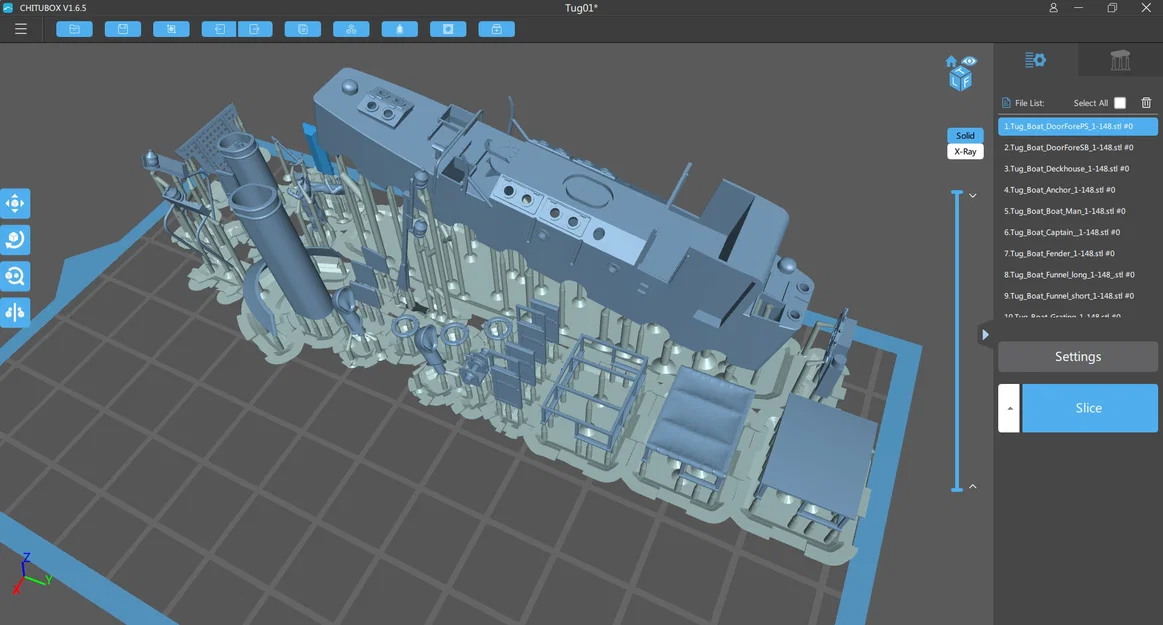Click the user account icon
1163x625 pixels.
coord(1053,7)
